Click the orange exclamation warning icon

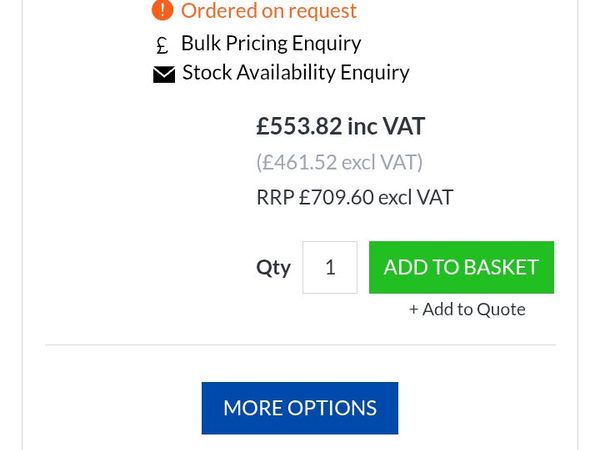(x=162, y=10)
